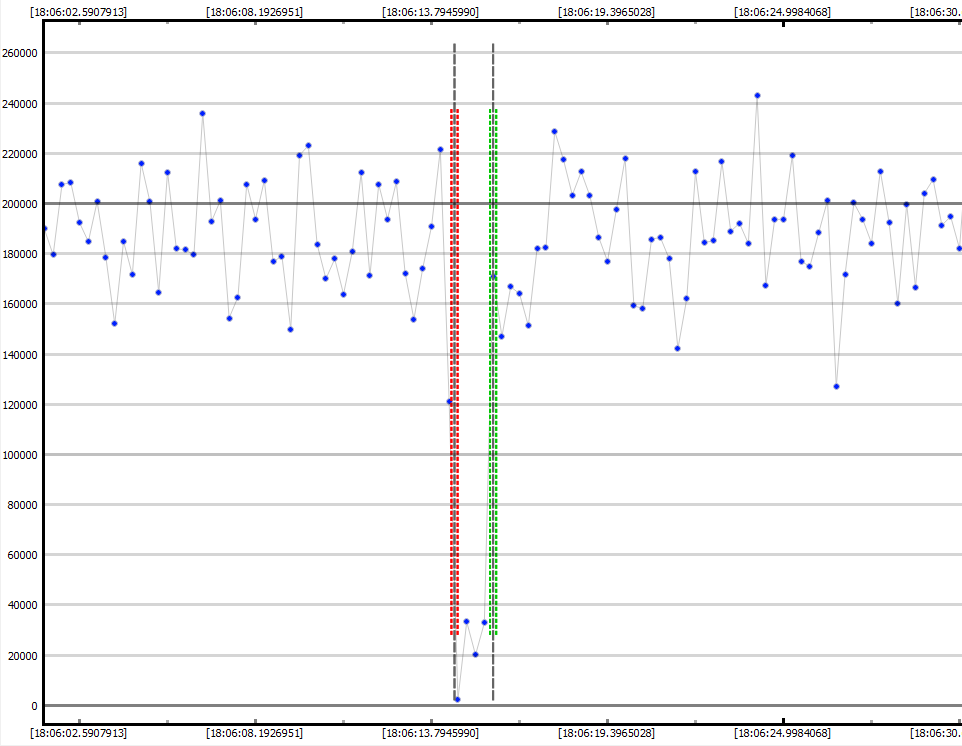Image resolution: width=962 pixels, height=746 pixels.
Task: Click the 236000 peak data point
Action: [x=202, y=113]
